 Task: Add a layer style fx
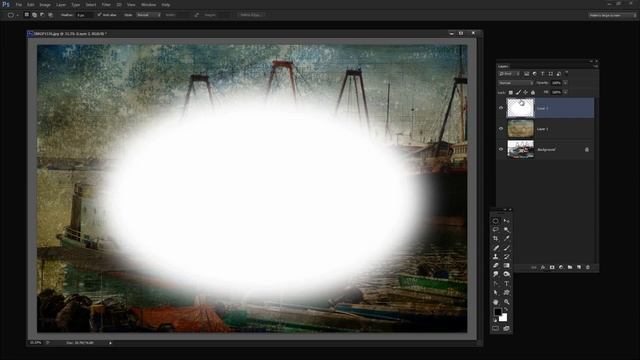click(x=543, y=267)
